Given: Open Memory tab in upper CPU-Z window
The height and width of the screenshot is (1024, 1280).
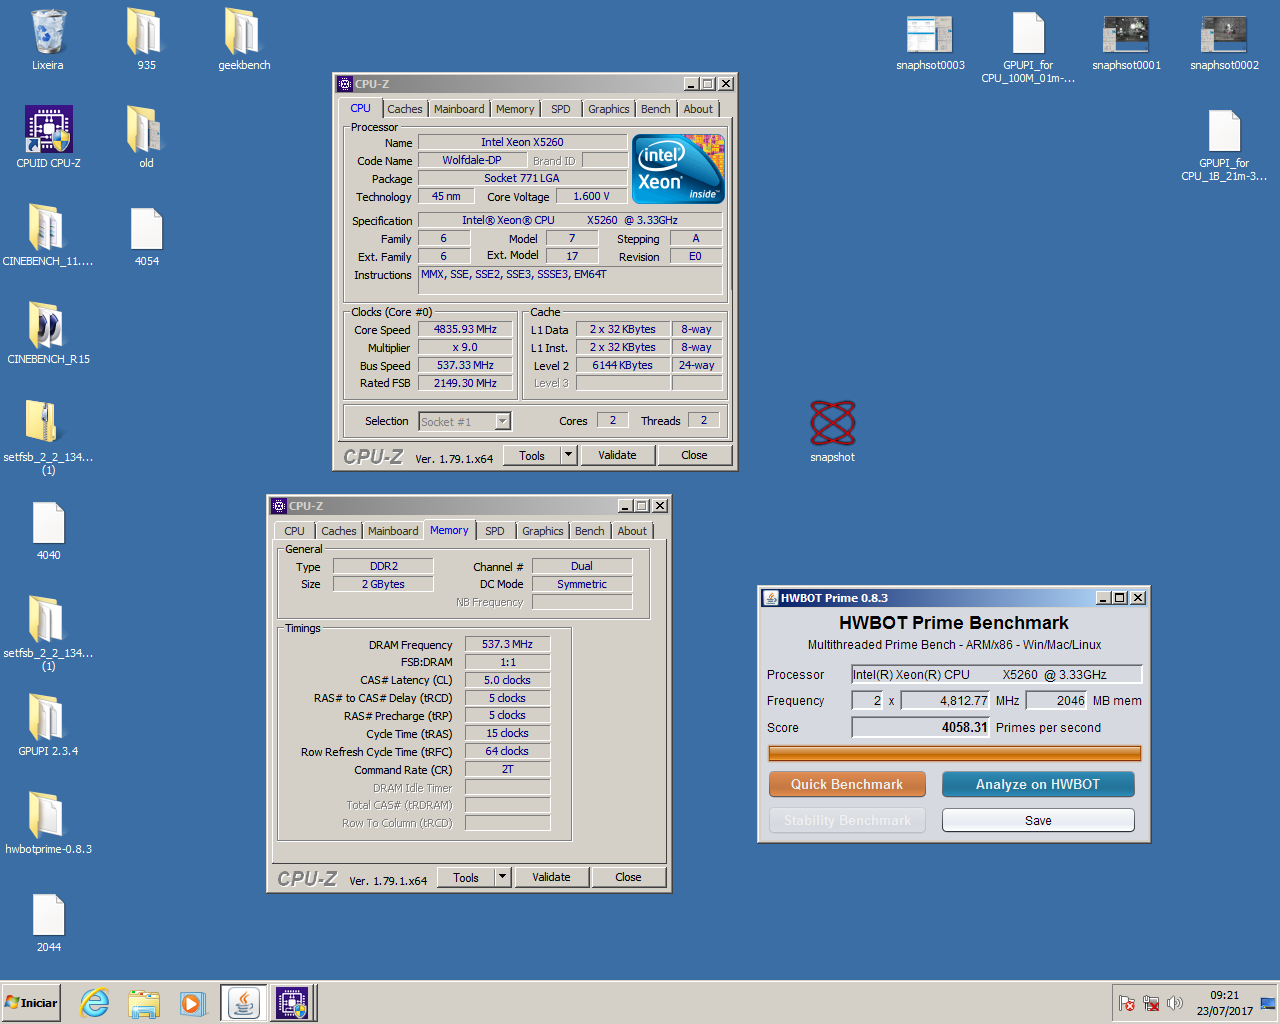Looking at the screenshot, I should pyautogui.click(x=515, y=109).
